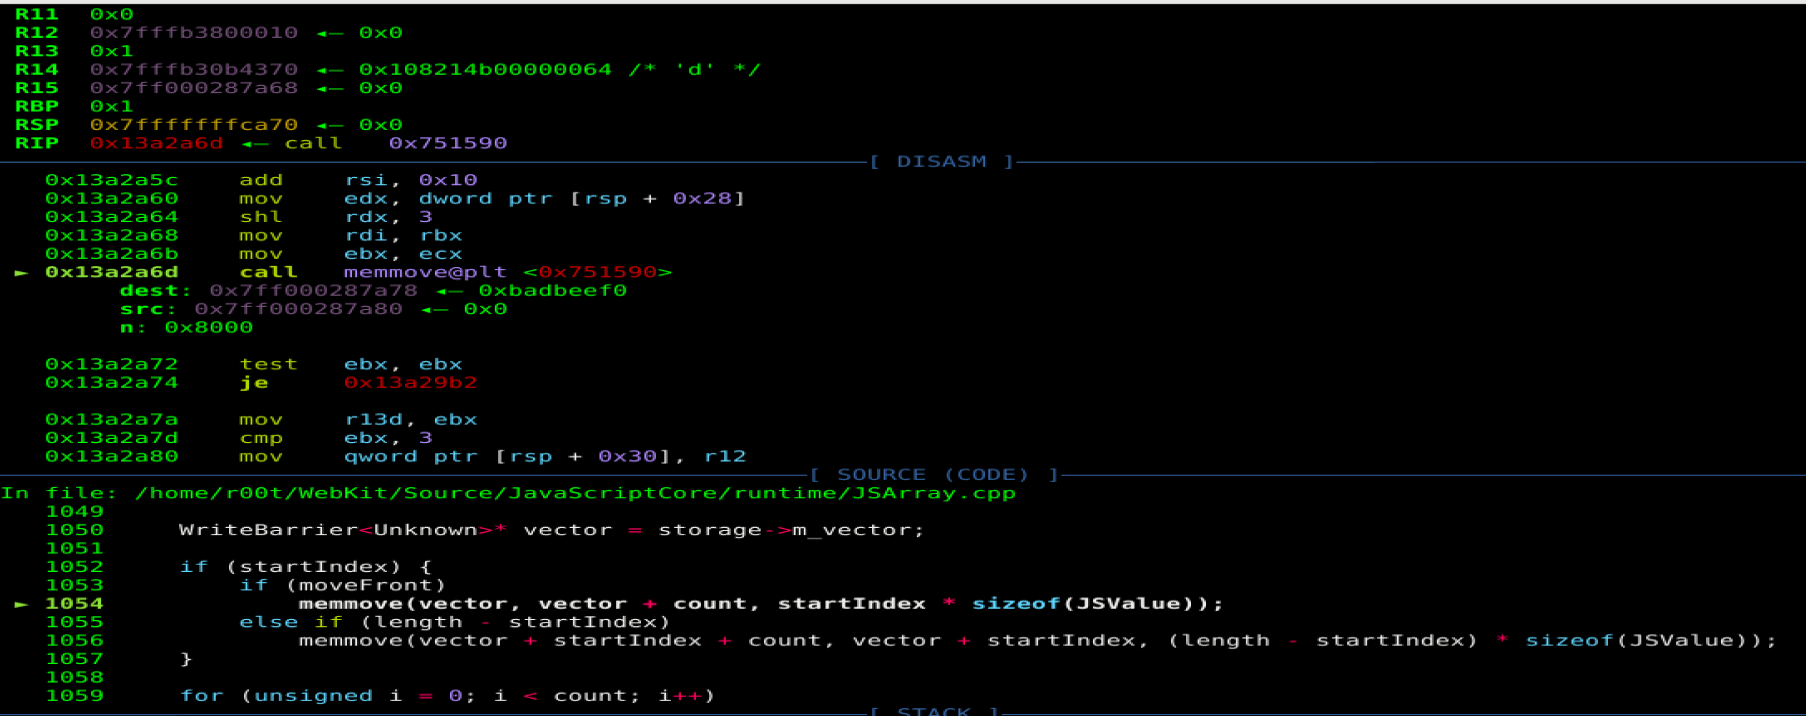This screenshot has height=716, width=1806.
Task: Select disassembly address 0x13a2a5c
Action: pos(111,180)
